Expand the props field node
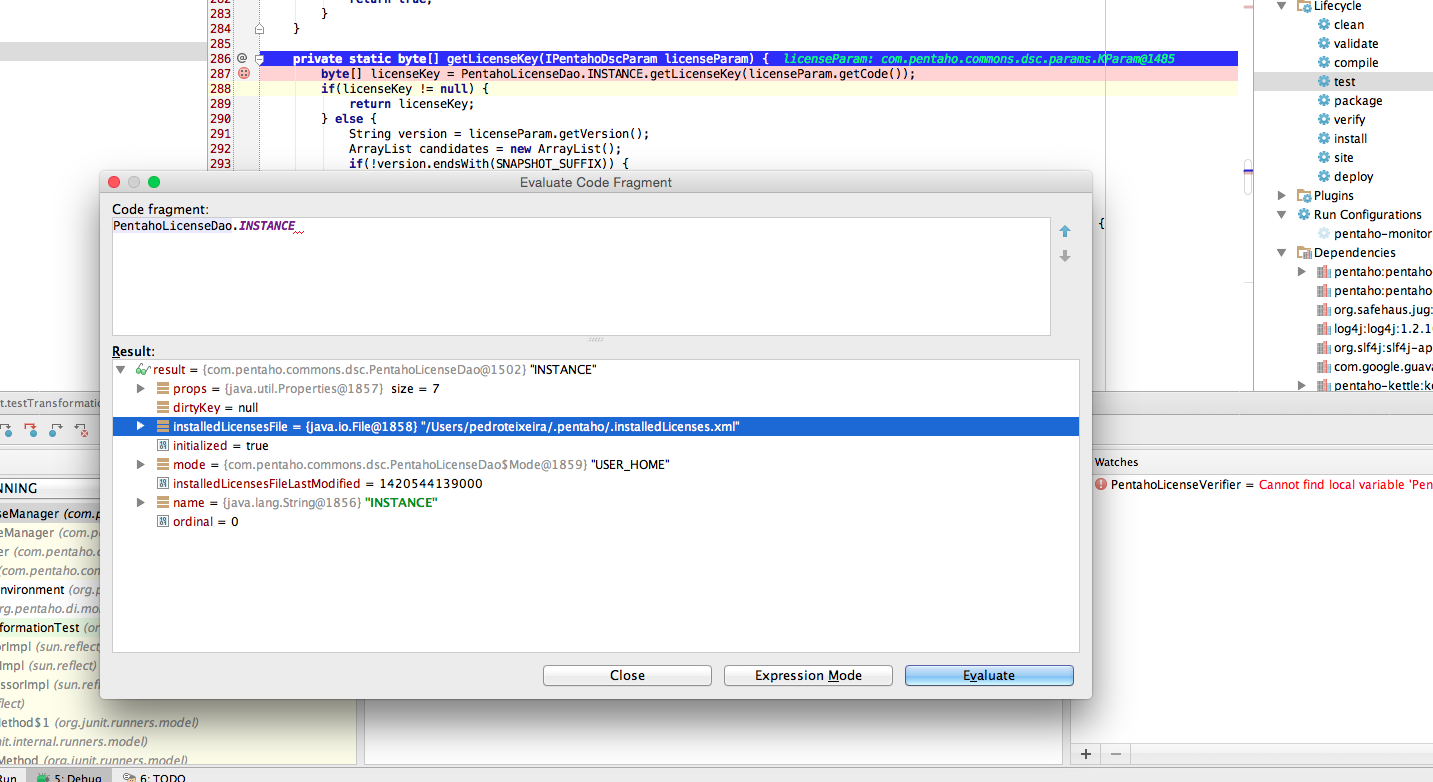 pos(141,389)
